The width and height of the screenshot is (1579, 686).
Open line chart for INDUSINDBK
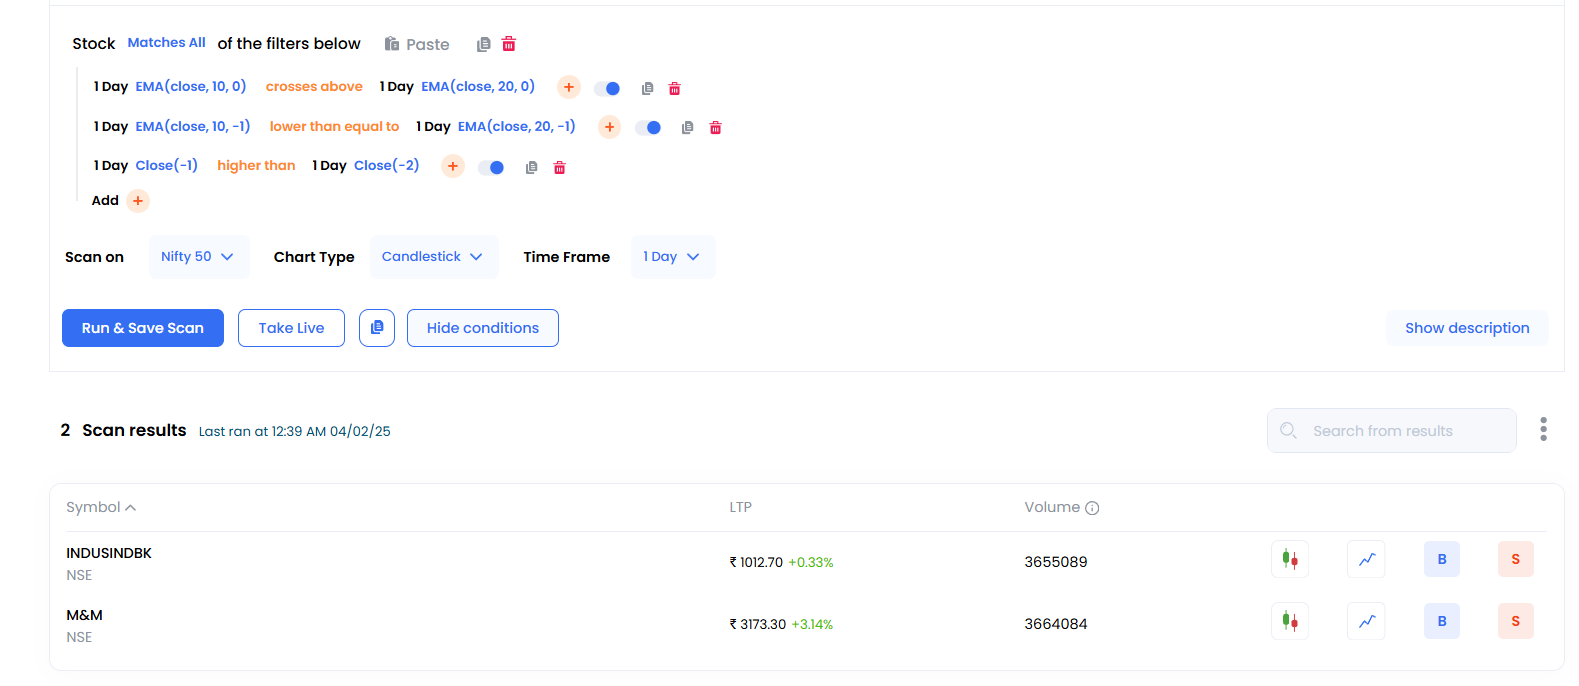tap(1366, 560)
